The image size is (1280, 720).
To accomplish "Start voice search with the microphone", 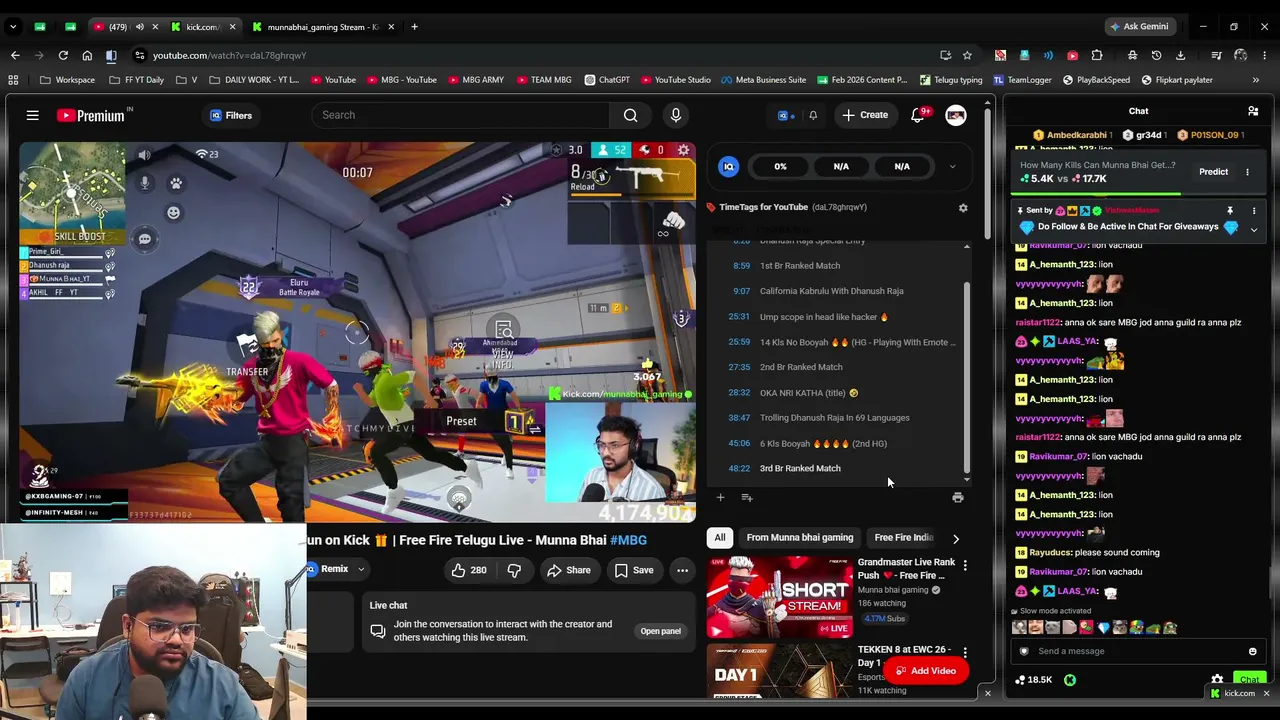I will pos(676,115).
